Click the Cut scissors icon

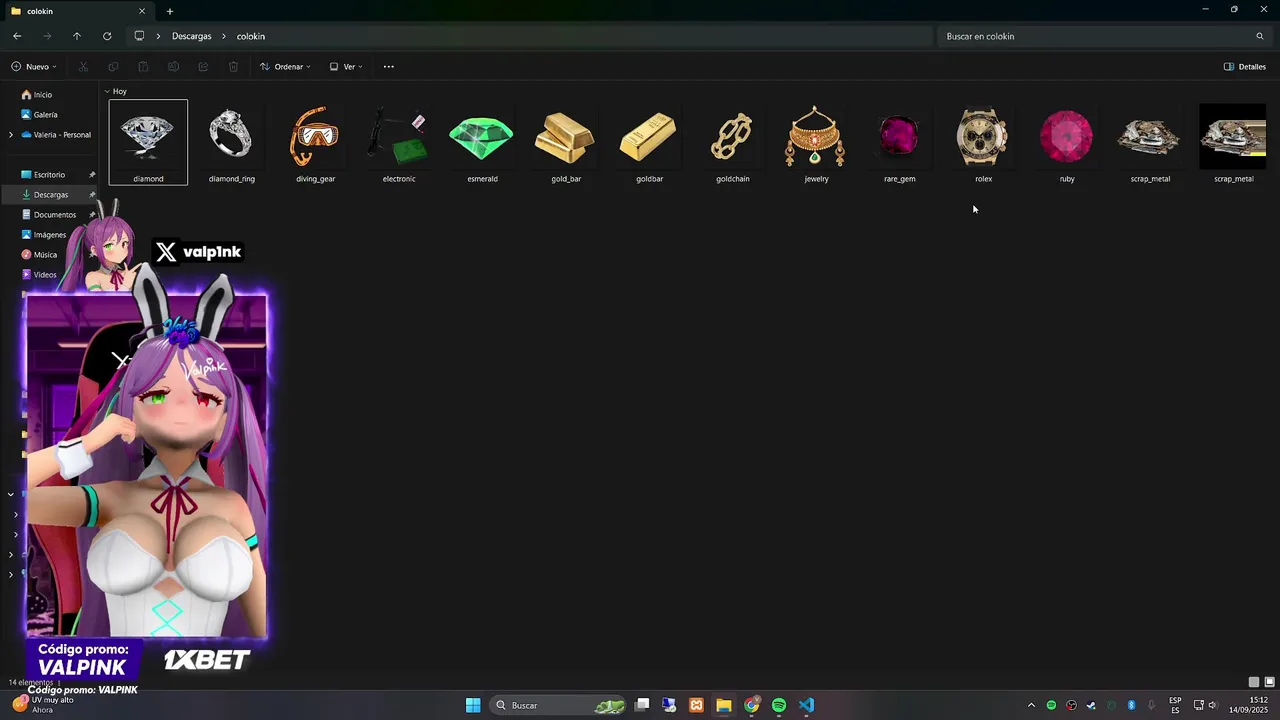(83, 67)
